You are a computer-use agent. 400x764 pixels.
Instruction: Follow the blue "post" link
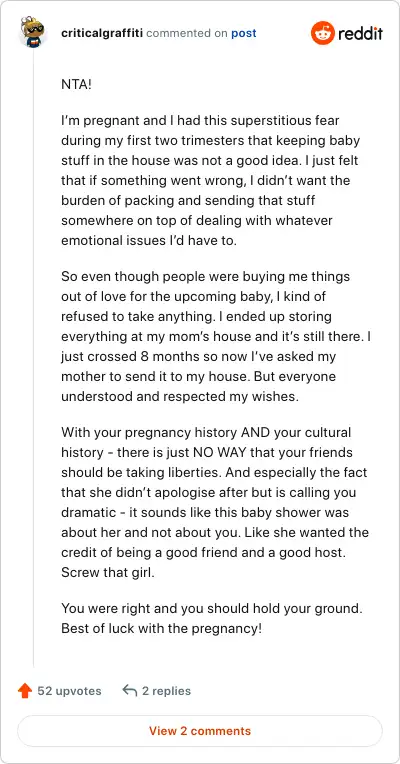pos(244,33)
